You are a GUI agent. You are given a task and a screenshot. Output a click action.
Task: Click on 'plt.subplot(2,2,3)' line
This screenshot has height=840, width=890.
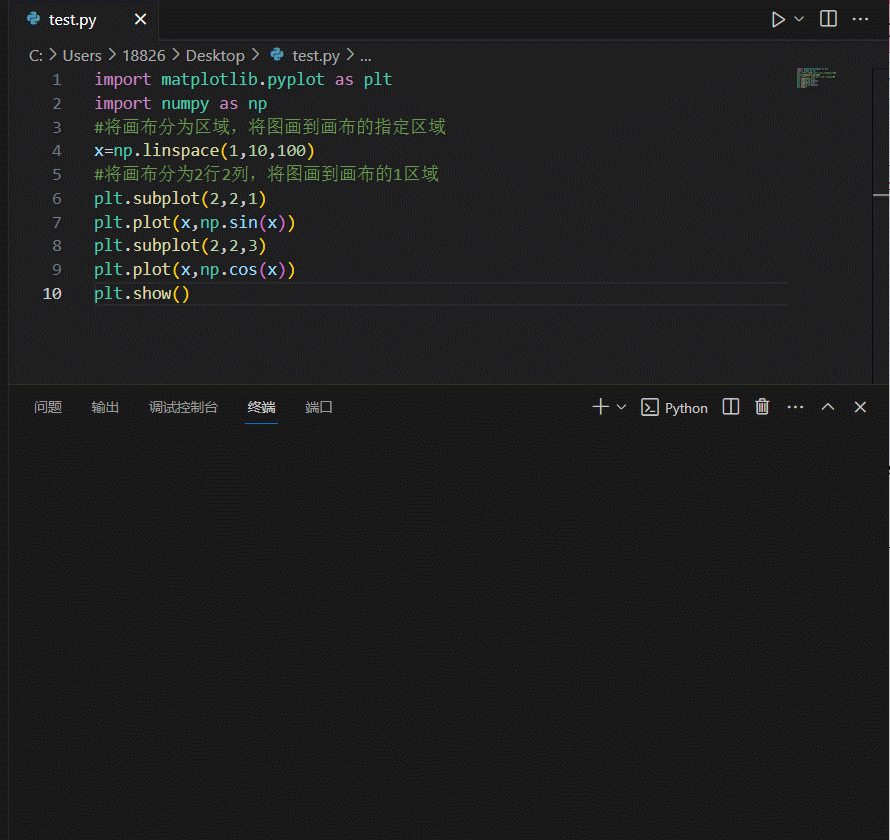point(180,246)
